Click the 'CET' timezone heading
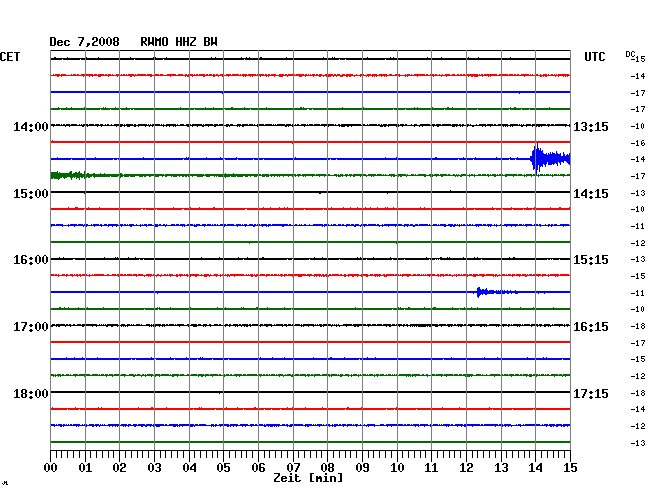 (x=10, y=57)
